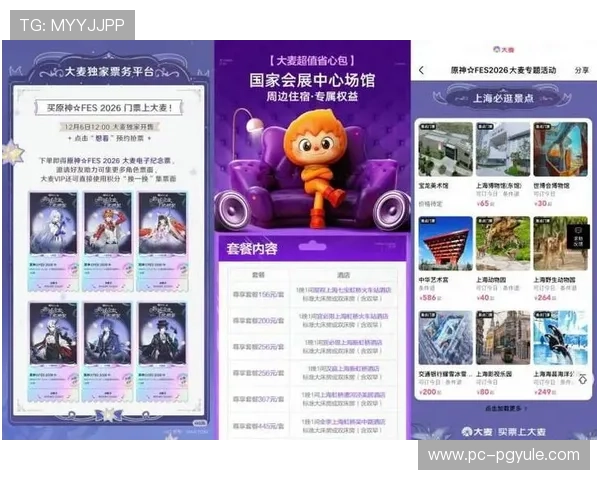The height and width of the screenshot is (480, 600).
Task: Tap the ¥200 price under 交通银行耀雪冰雪
Action: click(x=430, y=392)
